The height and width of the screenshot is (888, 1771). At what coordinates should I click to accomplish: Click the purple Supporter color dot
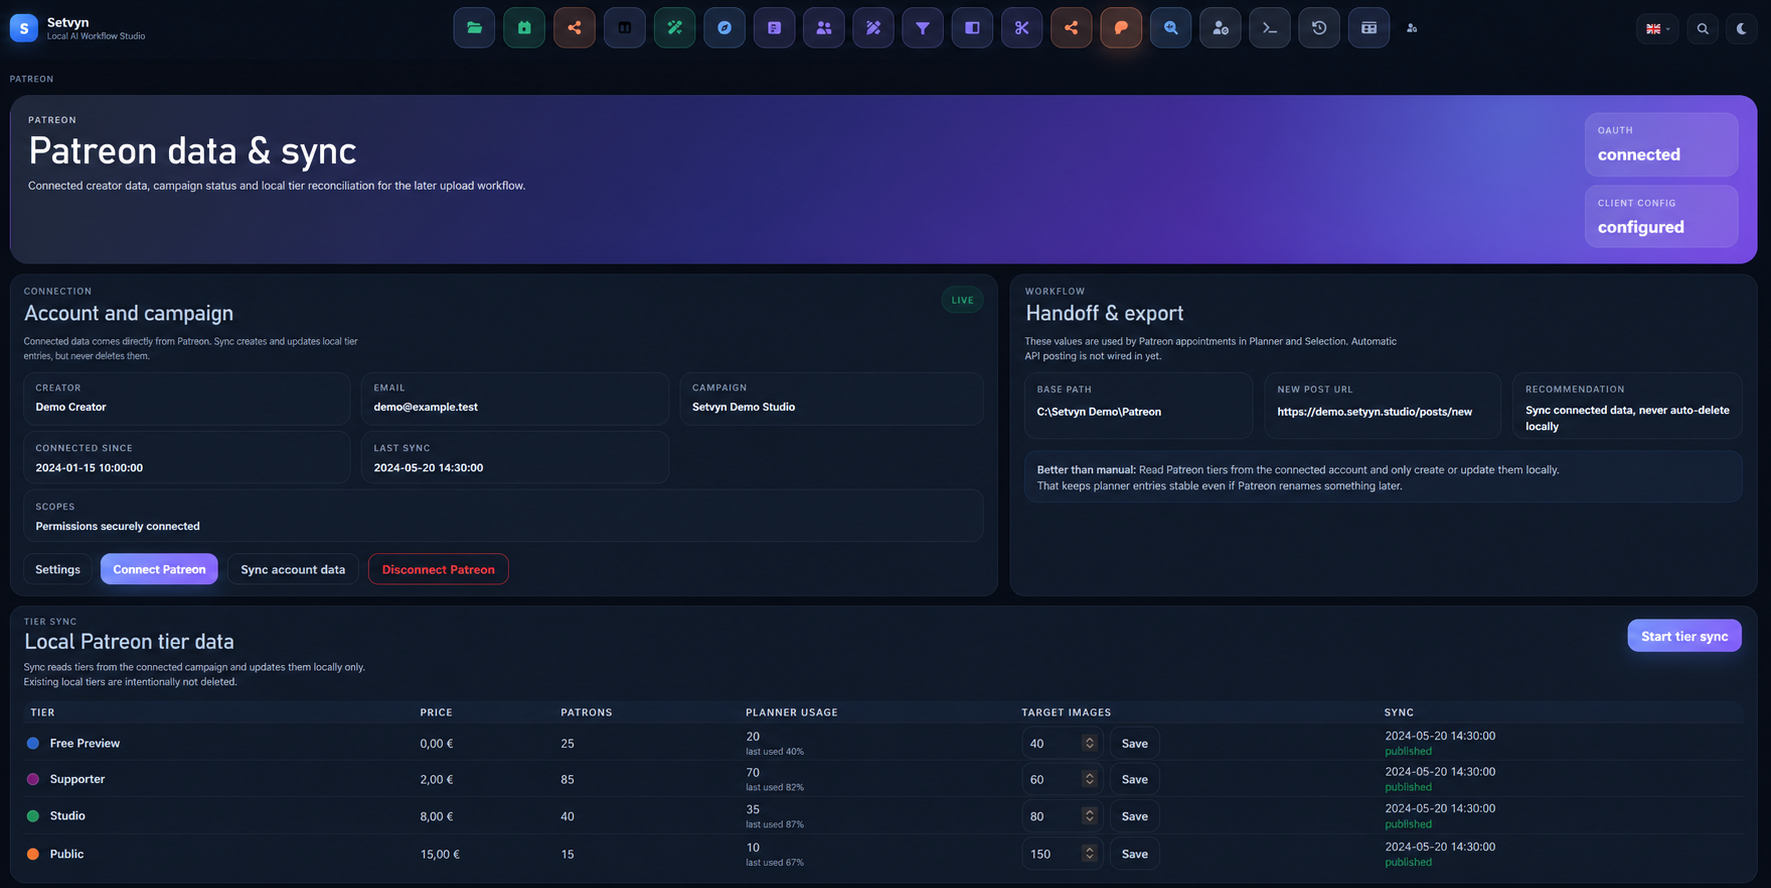click(x=33, y=779)
